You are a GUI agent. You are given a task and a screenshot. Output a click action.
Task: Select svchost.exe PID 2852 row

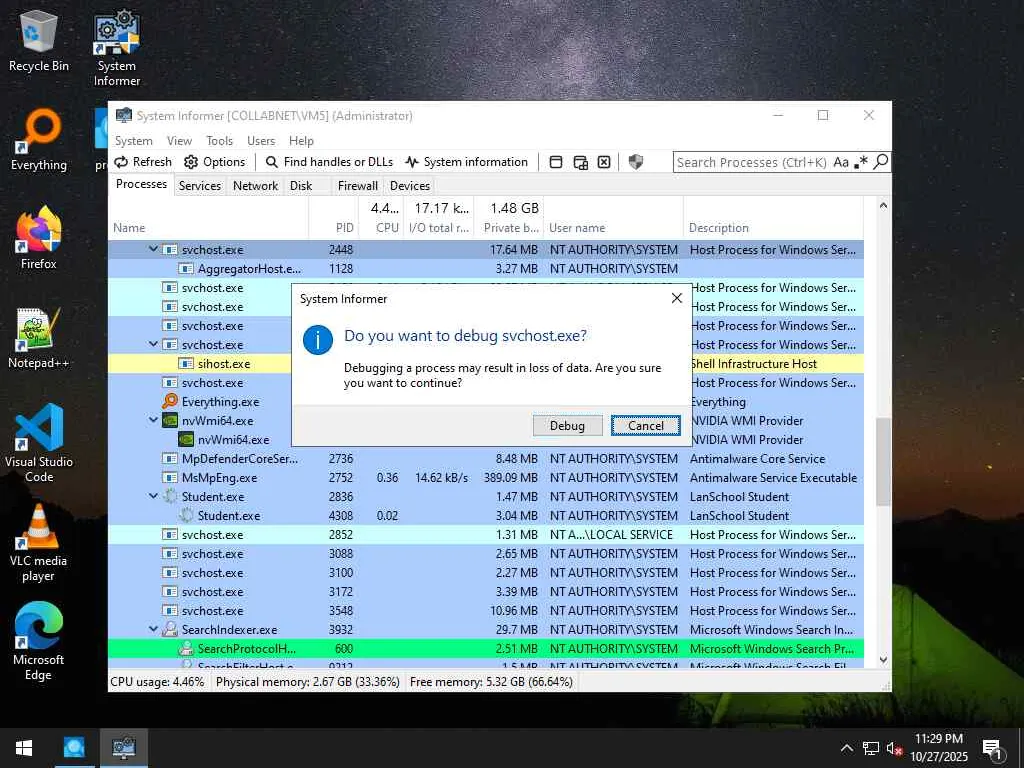pyautogui.click(x=486, y=534)
